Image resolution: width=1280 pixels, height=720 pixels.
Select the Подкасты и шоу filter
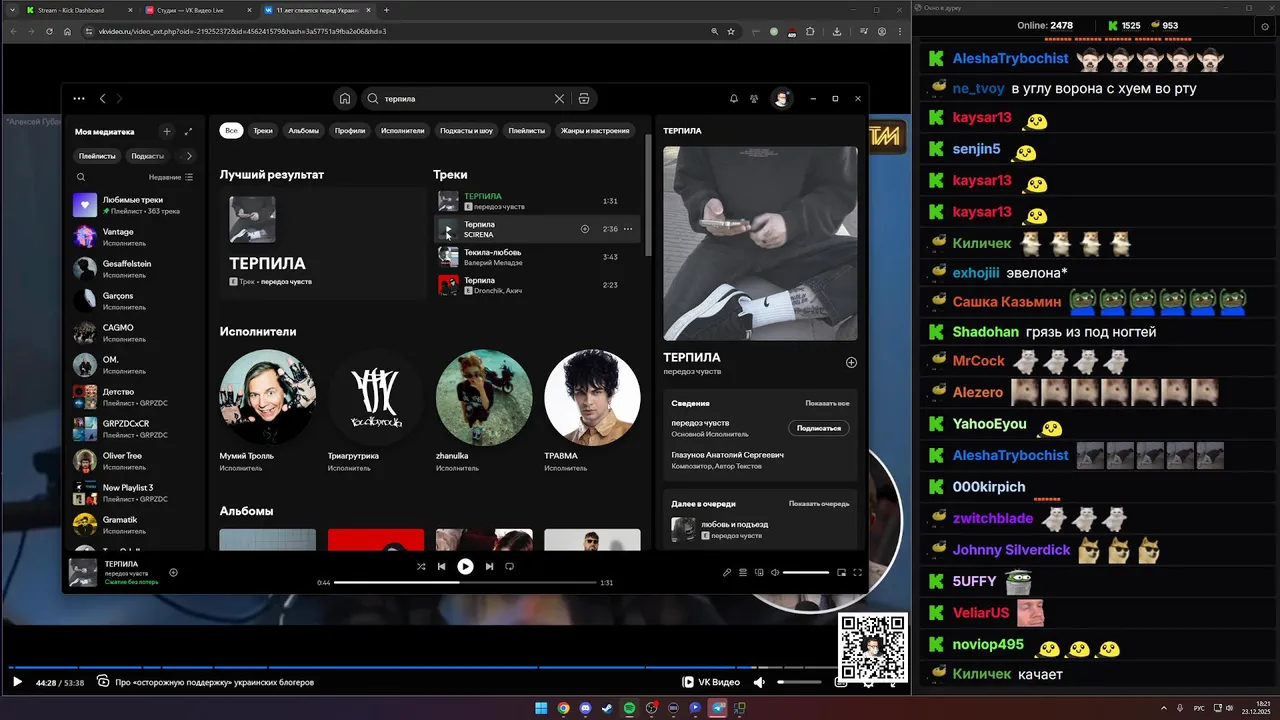467,130
